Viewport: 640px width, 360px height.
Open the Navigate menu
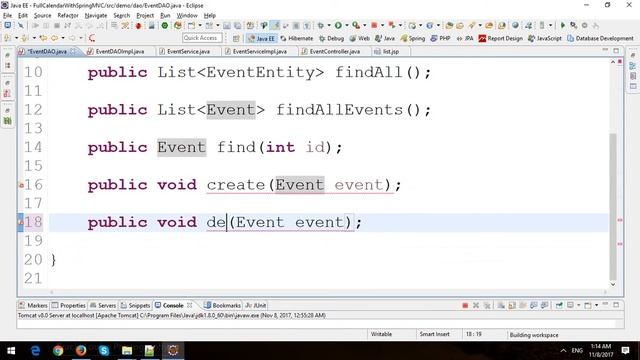point(96,16)
